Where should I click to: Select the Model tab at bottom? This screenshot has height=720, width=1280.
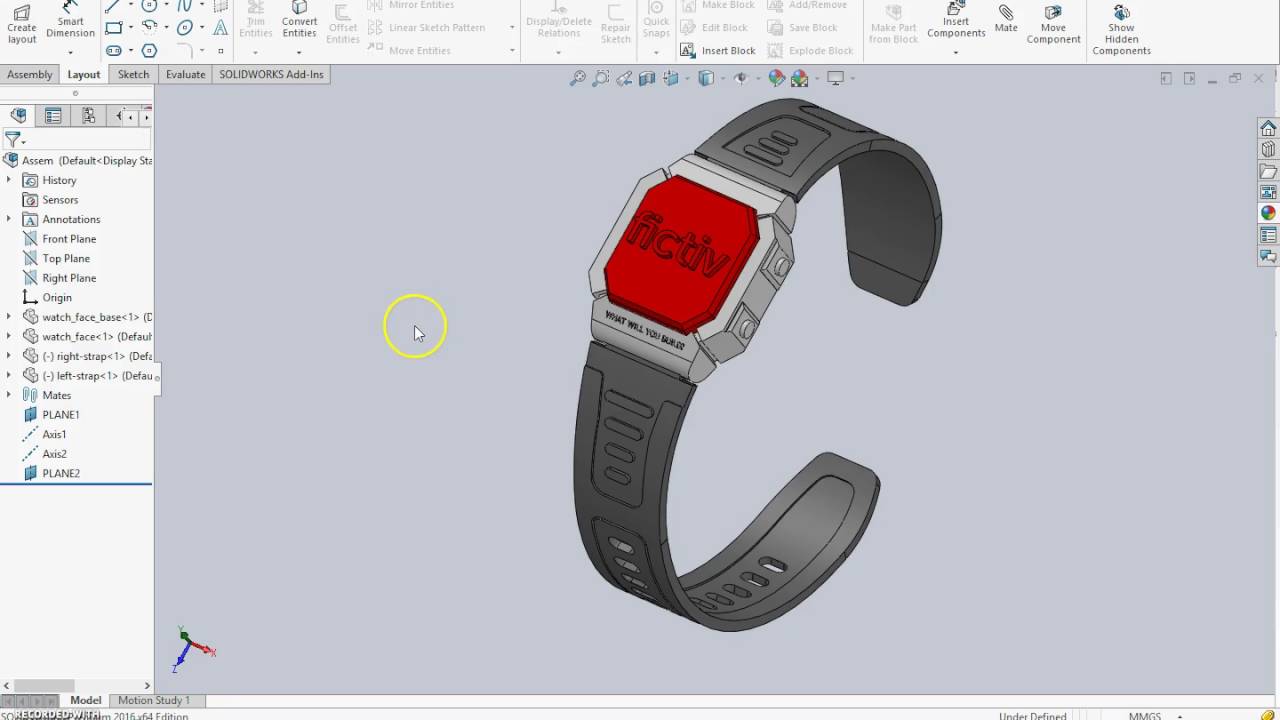[85, 700]
